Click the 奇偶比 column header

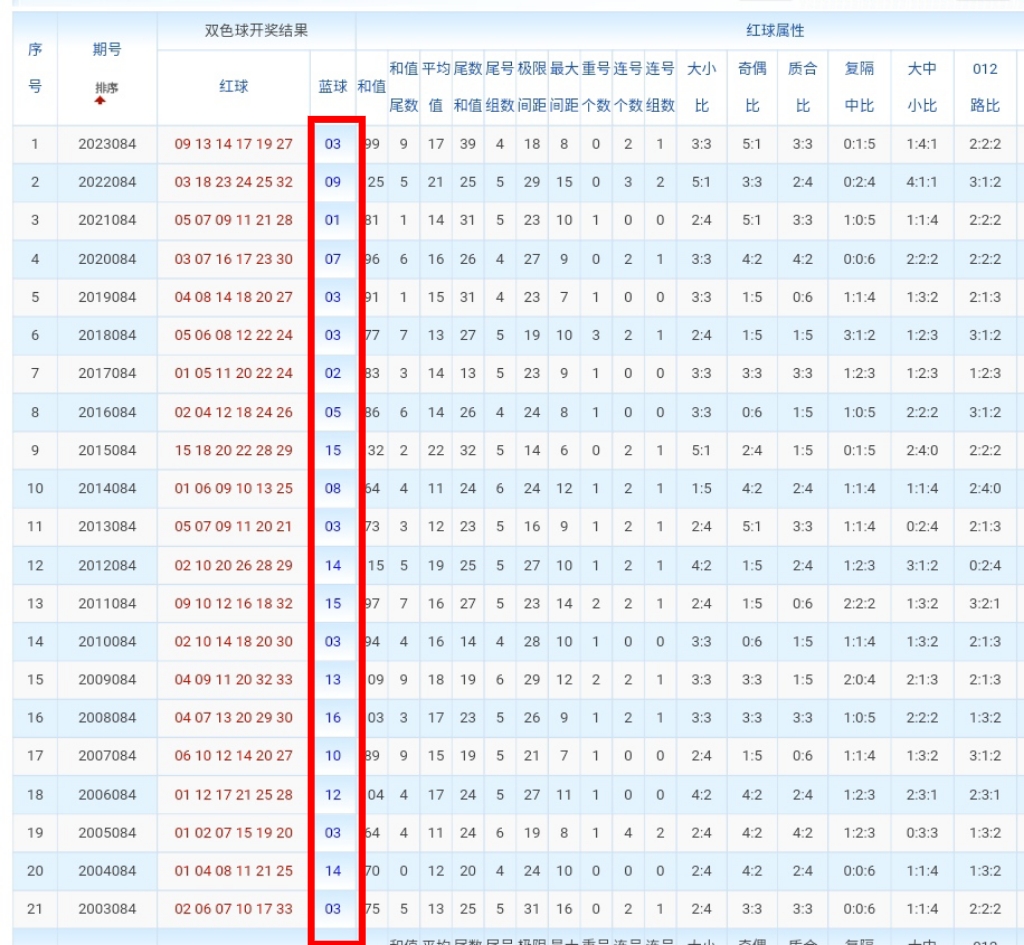[752, 87]
